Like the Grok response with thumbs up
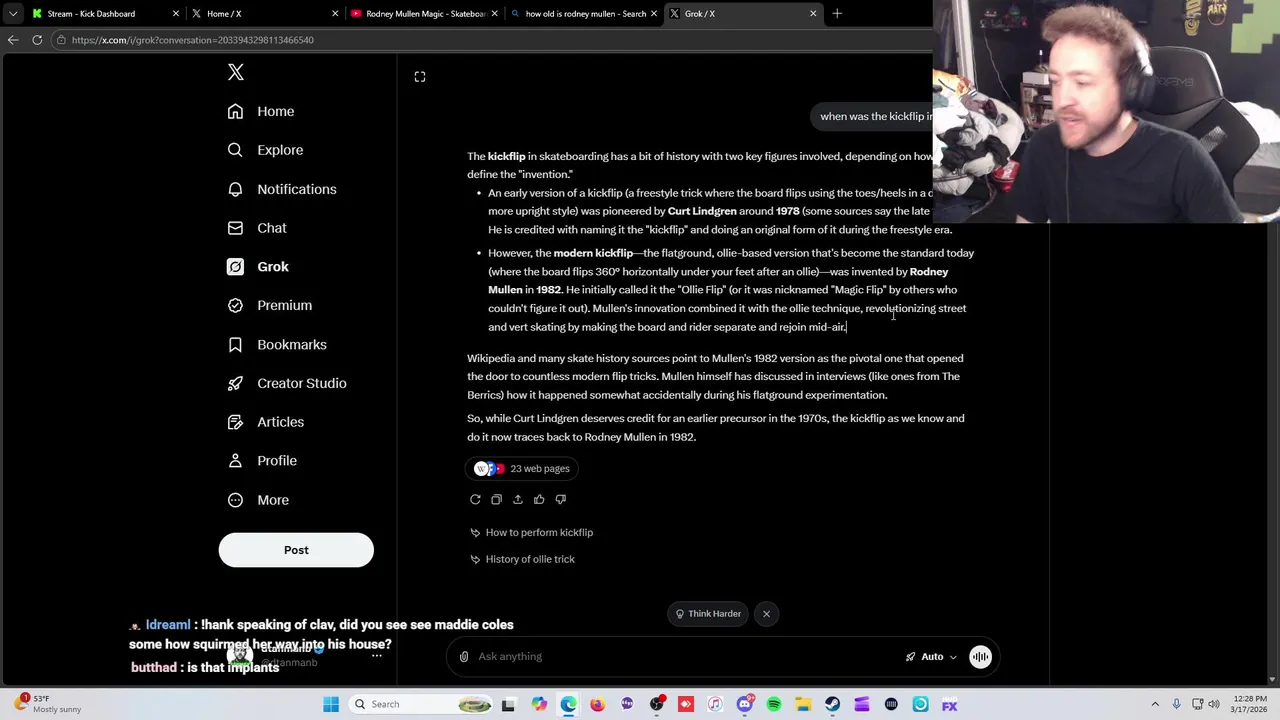Viewport: 1280px width, 720px height. point(539,499)
